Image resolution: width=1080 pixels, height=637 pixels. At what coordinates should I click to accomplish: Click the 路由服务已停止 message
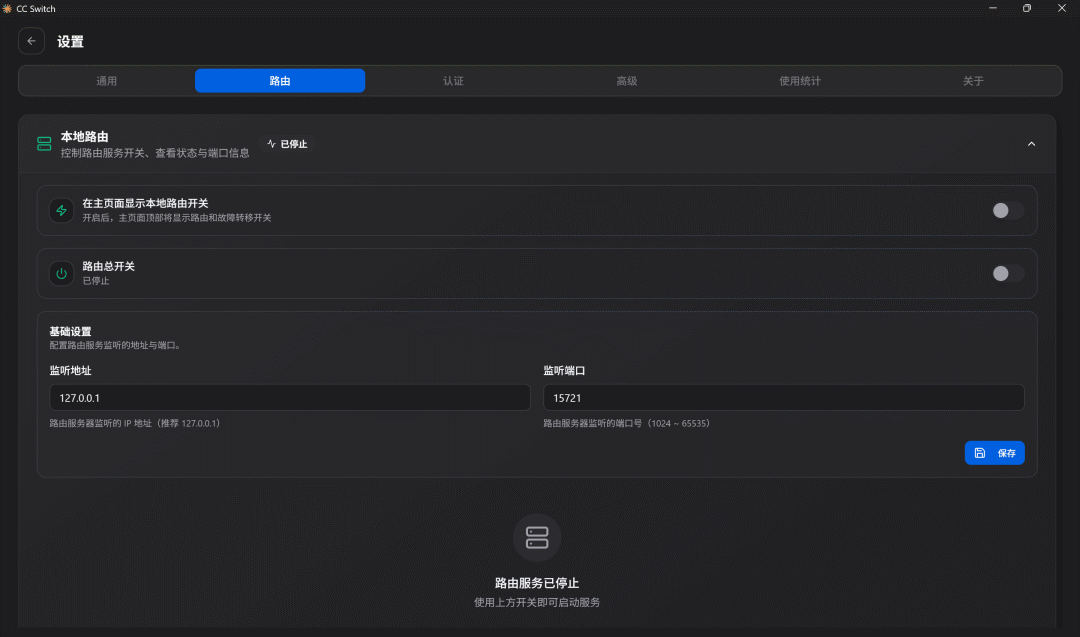(537, 583)
